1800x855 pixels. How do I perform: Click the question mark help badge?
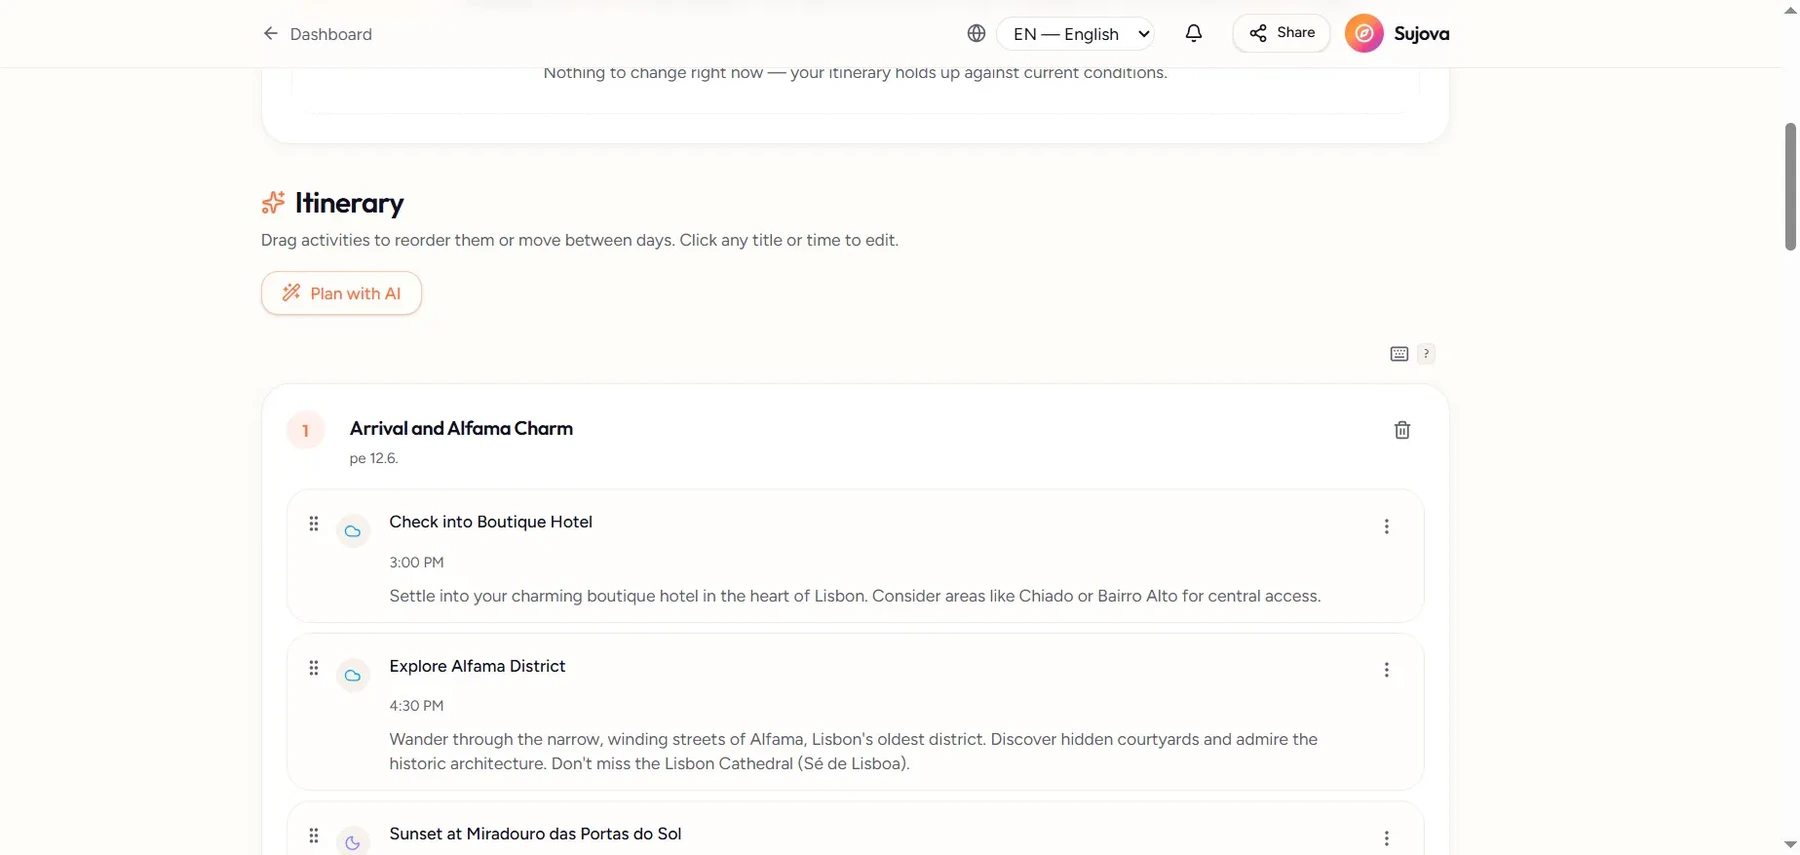tap(1426, 353)
